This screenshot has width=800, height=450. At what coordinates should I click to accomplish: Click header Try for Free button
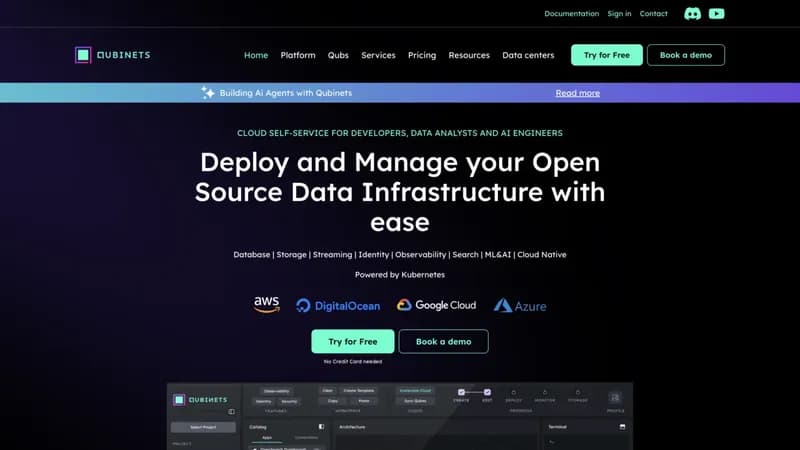pyautogui.click(x=607, y=55)
